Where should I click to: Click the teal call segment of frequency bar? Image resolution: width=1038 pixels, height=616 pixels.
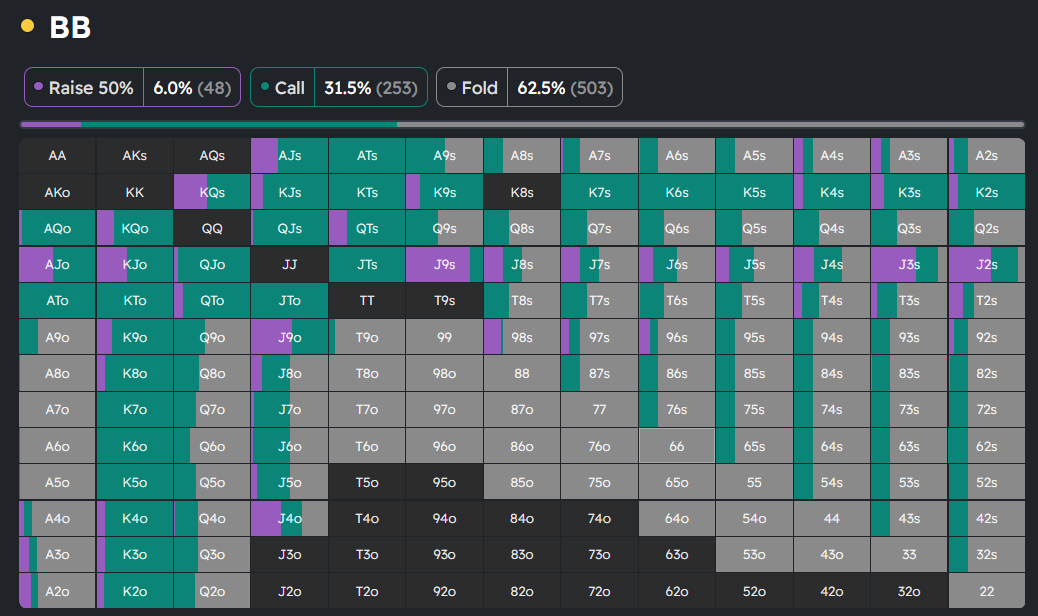tap(238, 125)
